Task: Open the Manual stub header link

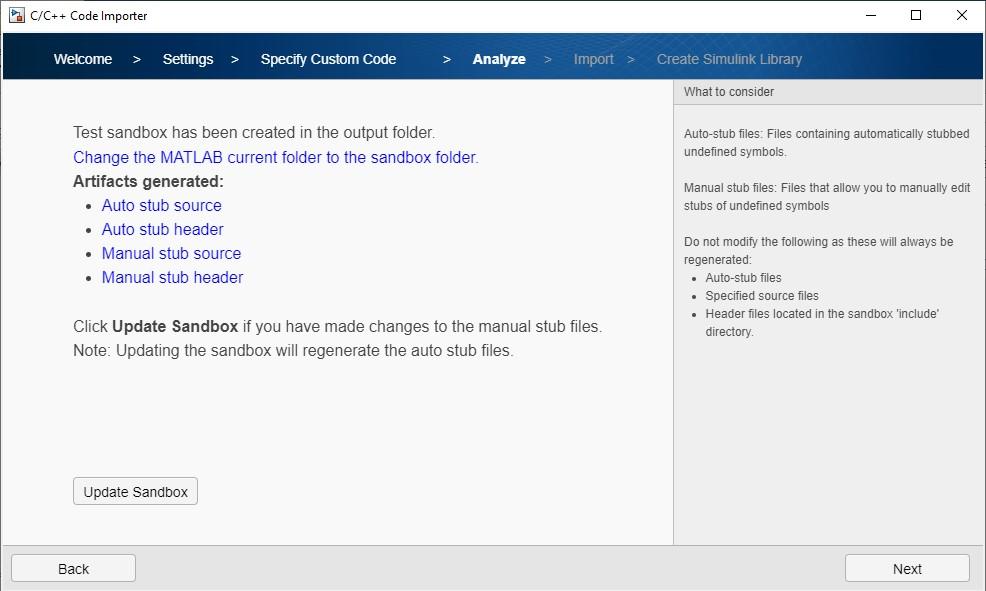Action: 172,277
